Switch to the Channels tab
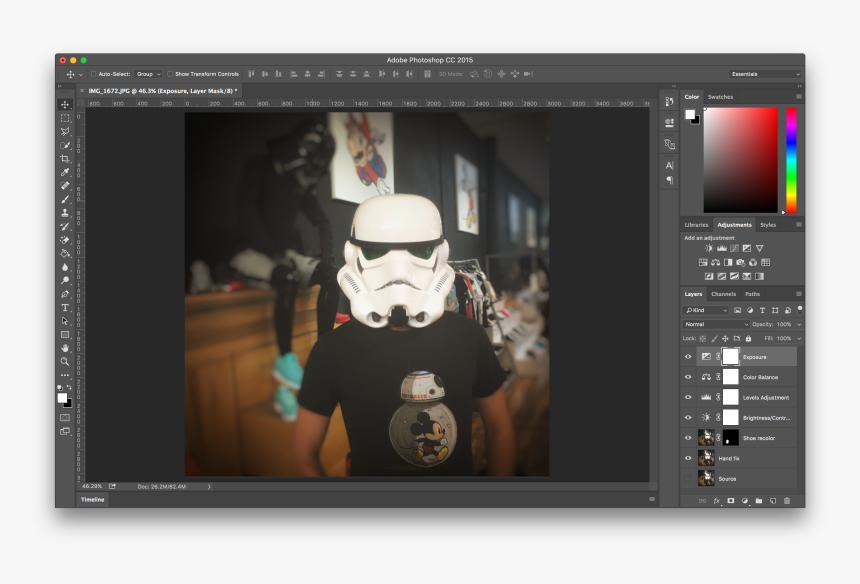 click(x=723, y=294)
